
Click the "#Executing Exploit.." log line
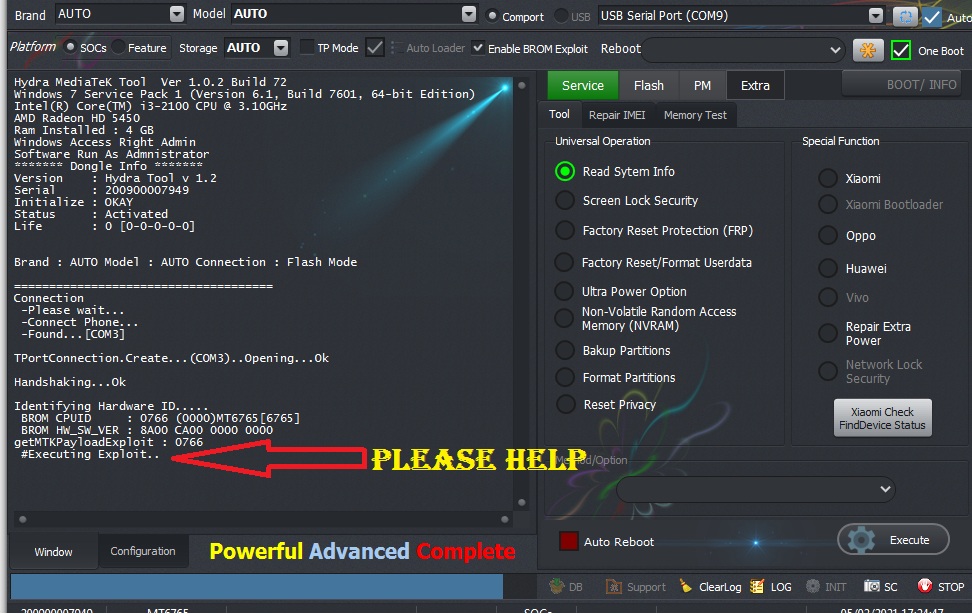pos(90,454)
